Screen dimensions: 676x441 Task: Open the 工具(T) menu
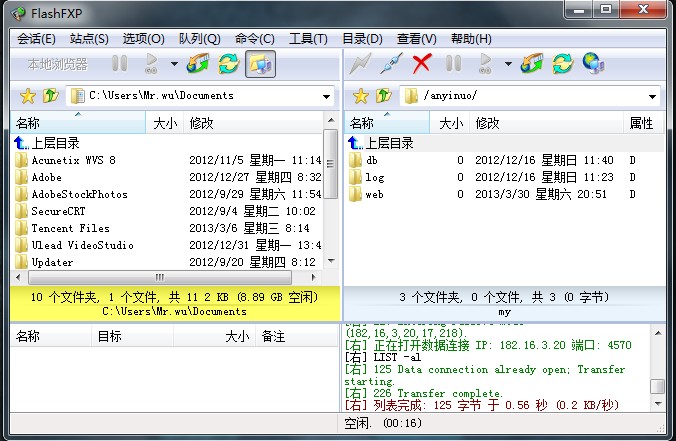pos(307,39)
